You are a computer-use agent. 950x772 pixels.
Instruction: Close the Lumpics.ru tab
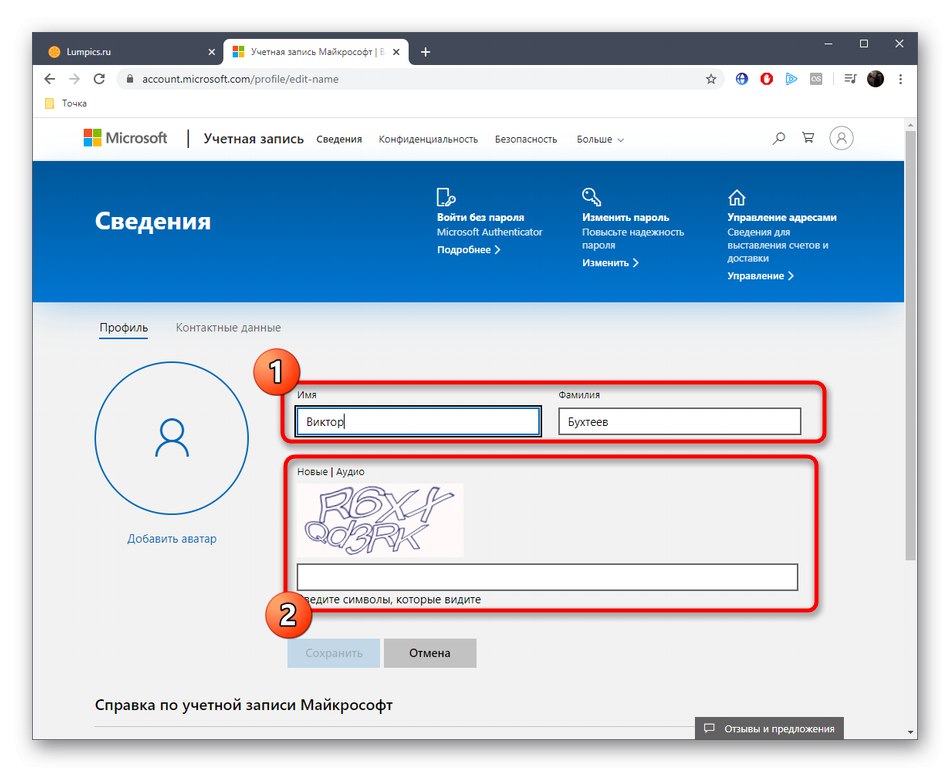211,52
